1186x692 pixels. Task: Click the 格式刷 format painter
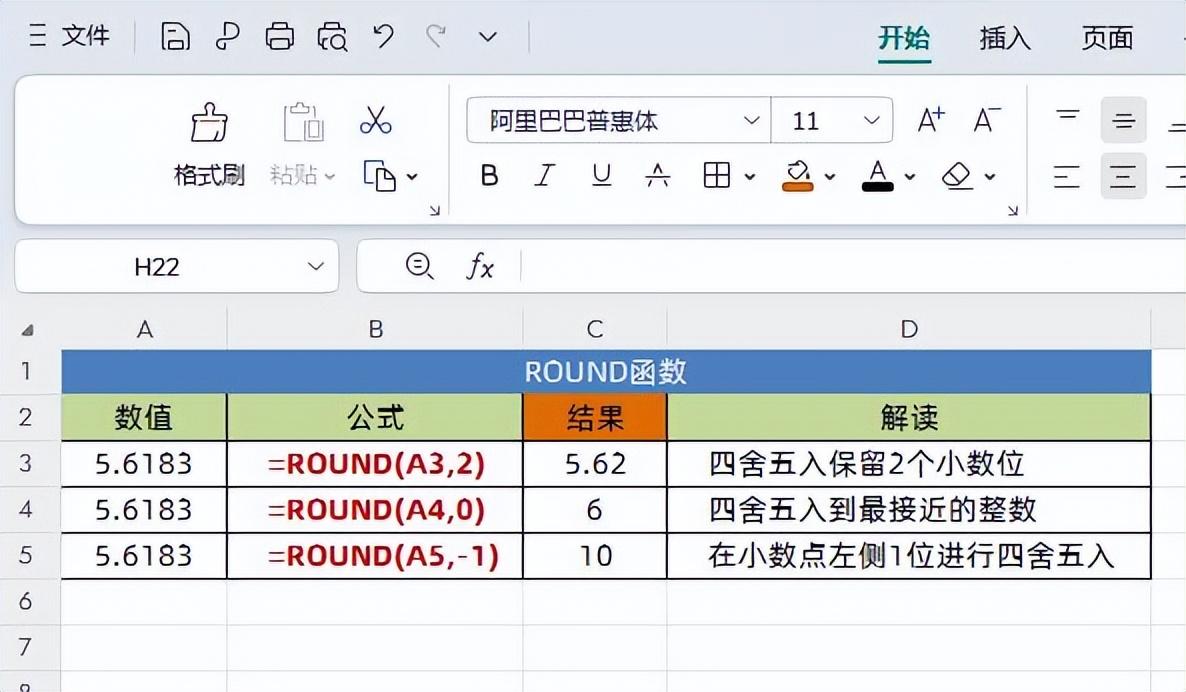click(x=209, y=144)
